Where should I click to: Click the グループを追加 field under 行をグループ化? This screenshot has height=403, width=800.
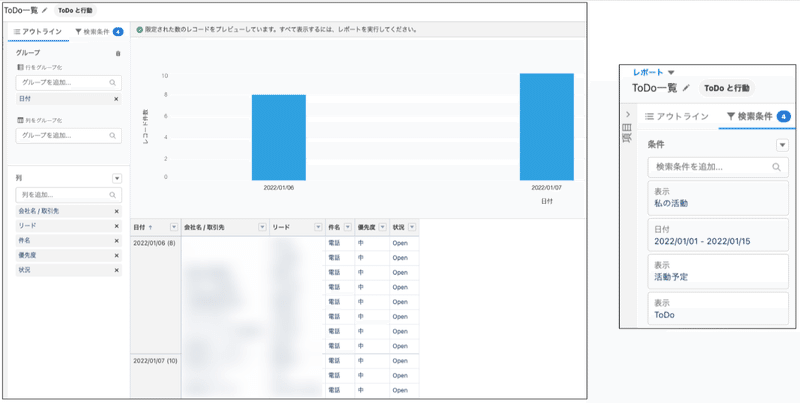(68, 82)
